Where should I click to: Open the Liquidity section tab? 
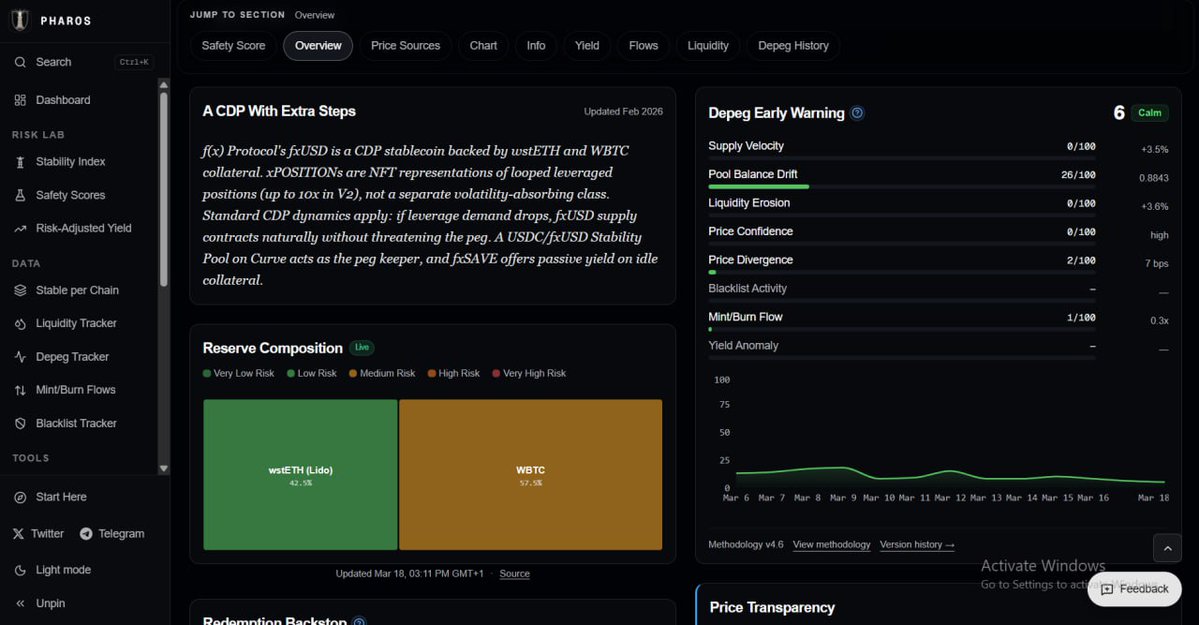pos(708,46)
